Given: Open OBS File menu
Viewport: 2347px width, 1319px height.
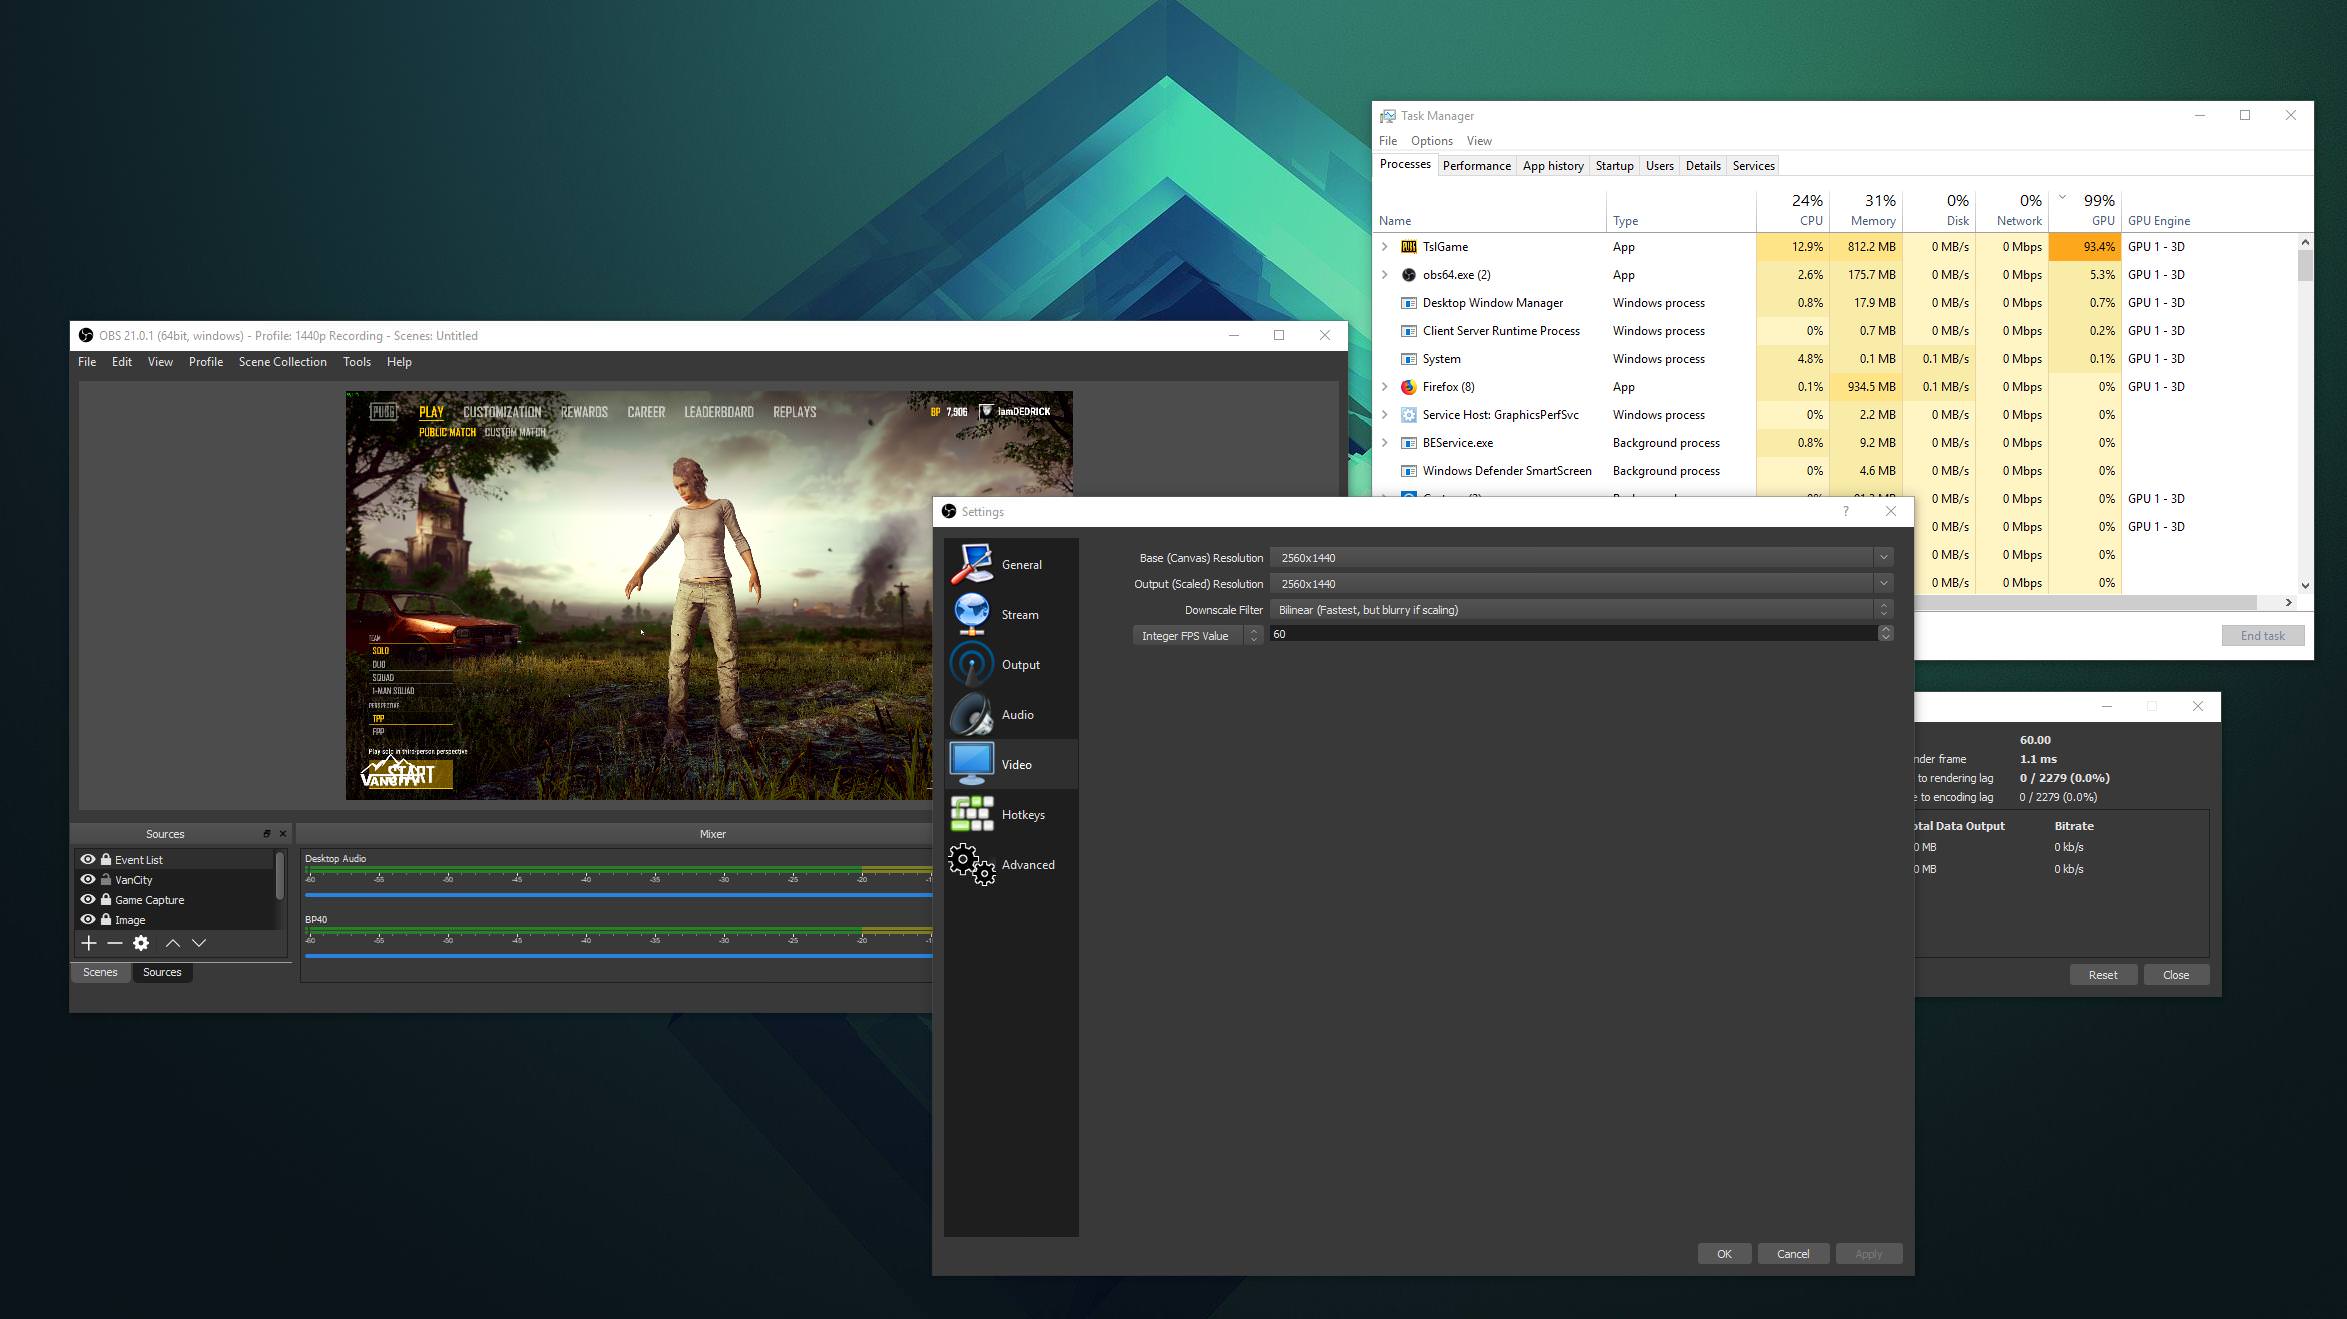Looking at the screenshot, I should coord(87,361).
